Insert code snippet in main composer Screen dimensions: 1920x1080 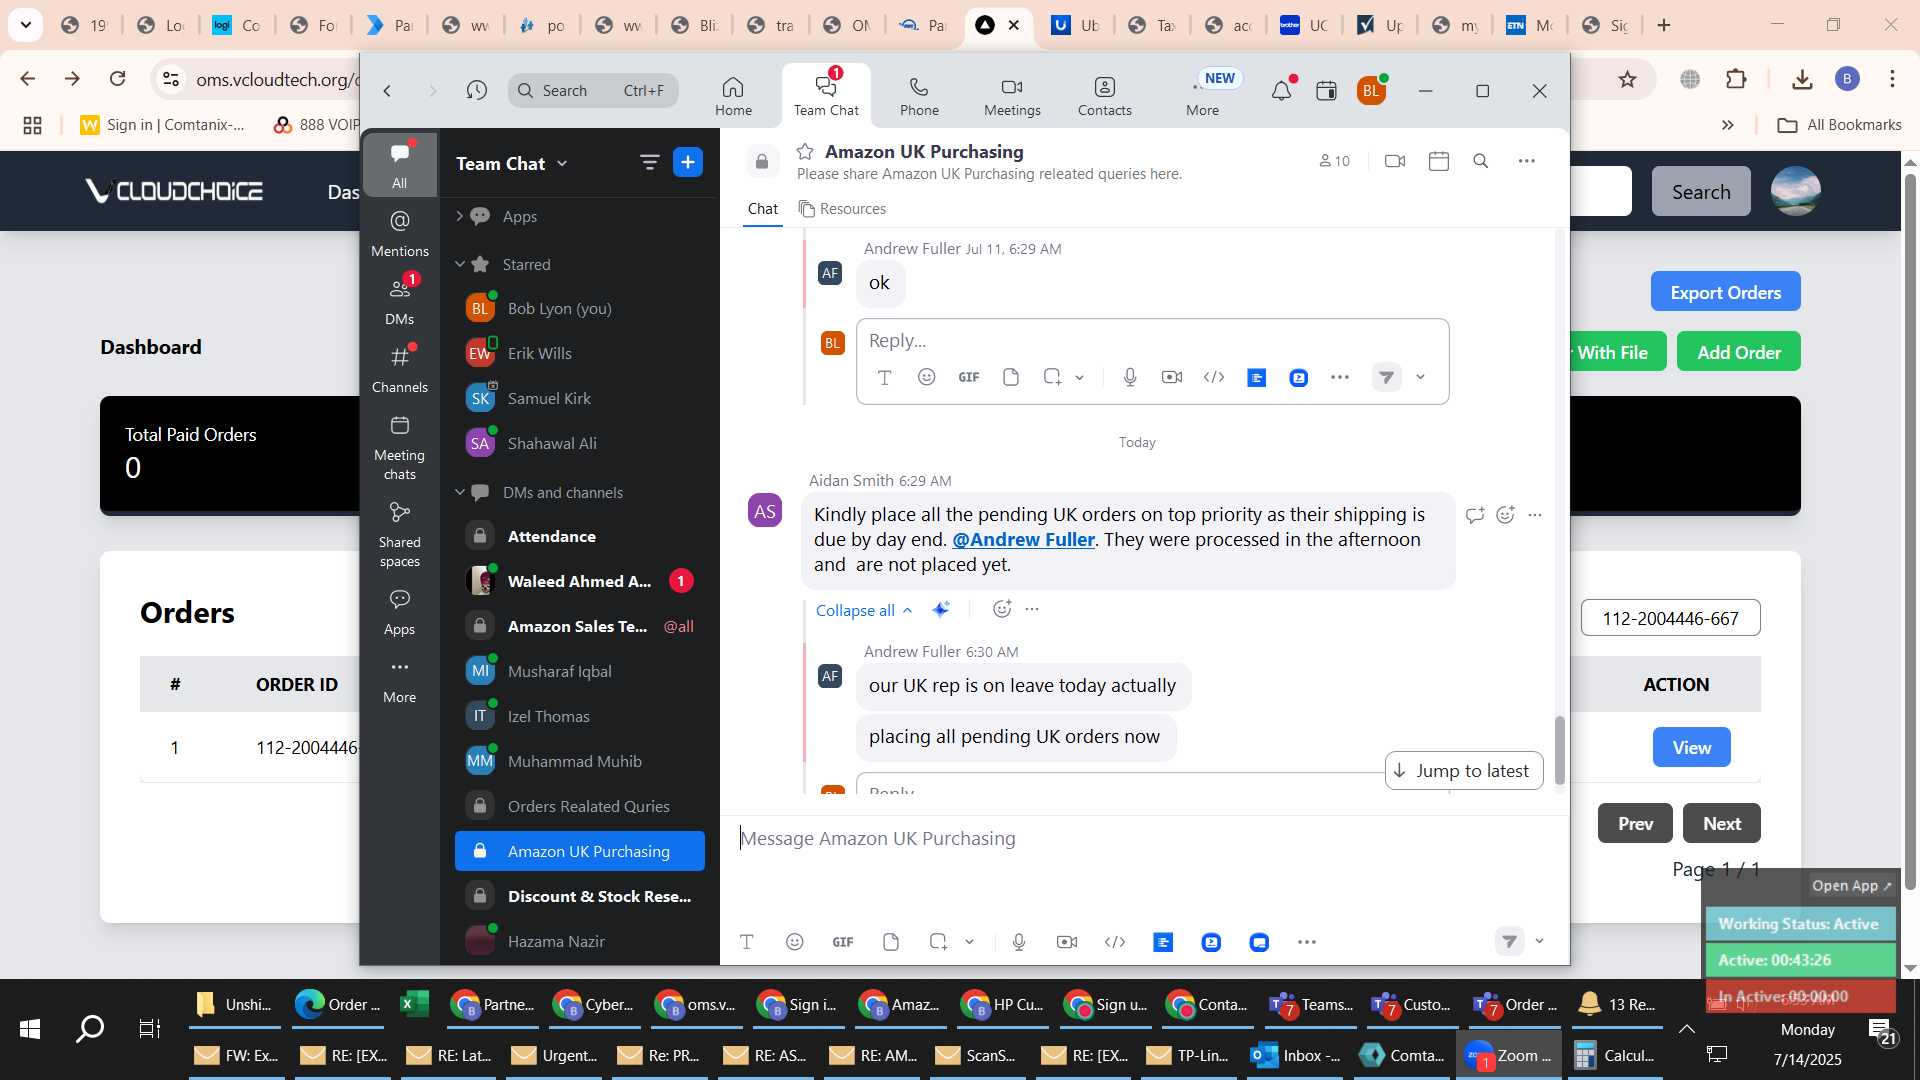coord(1115,942)
